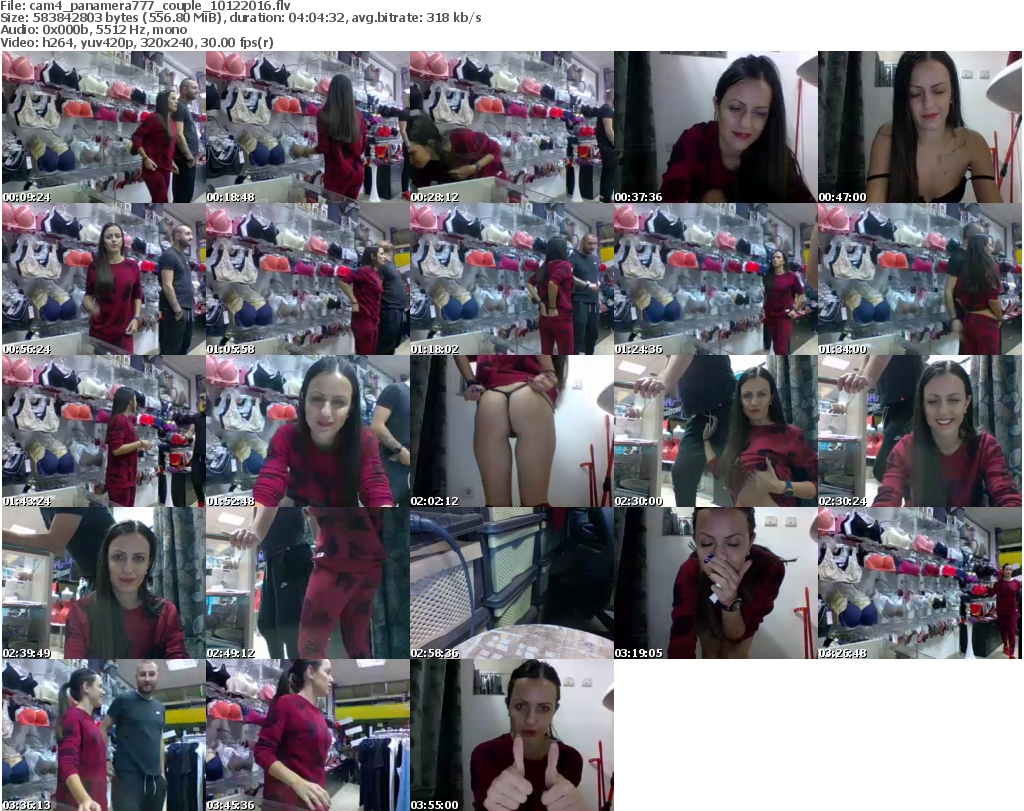Click the Audio line reading 5512 Hz, mono

pyautogui.click(x=93, y=30)
